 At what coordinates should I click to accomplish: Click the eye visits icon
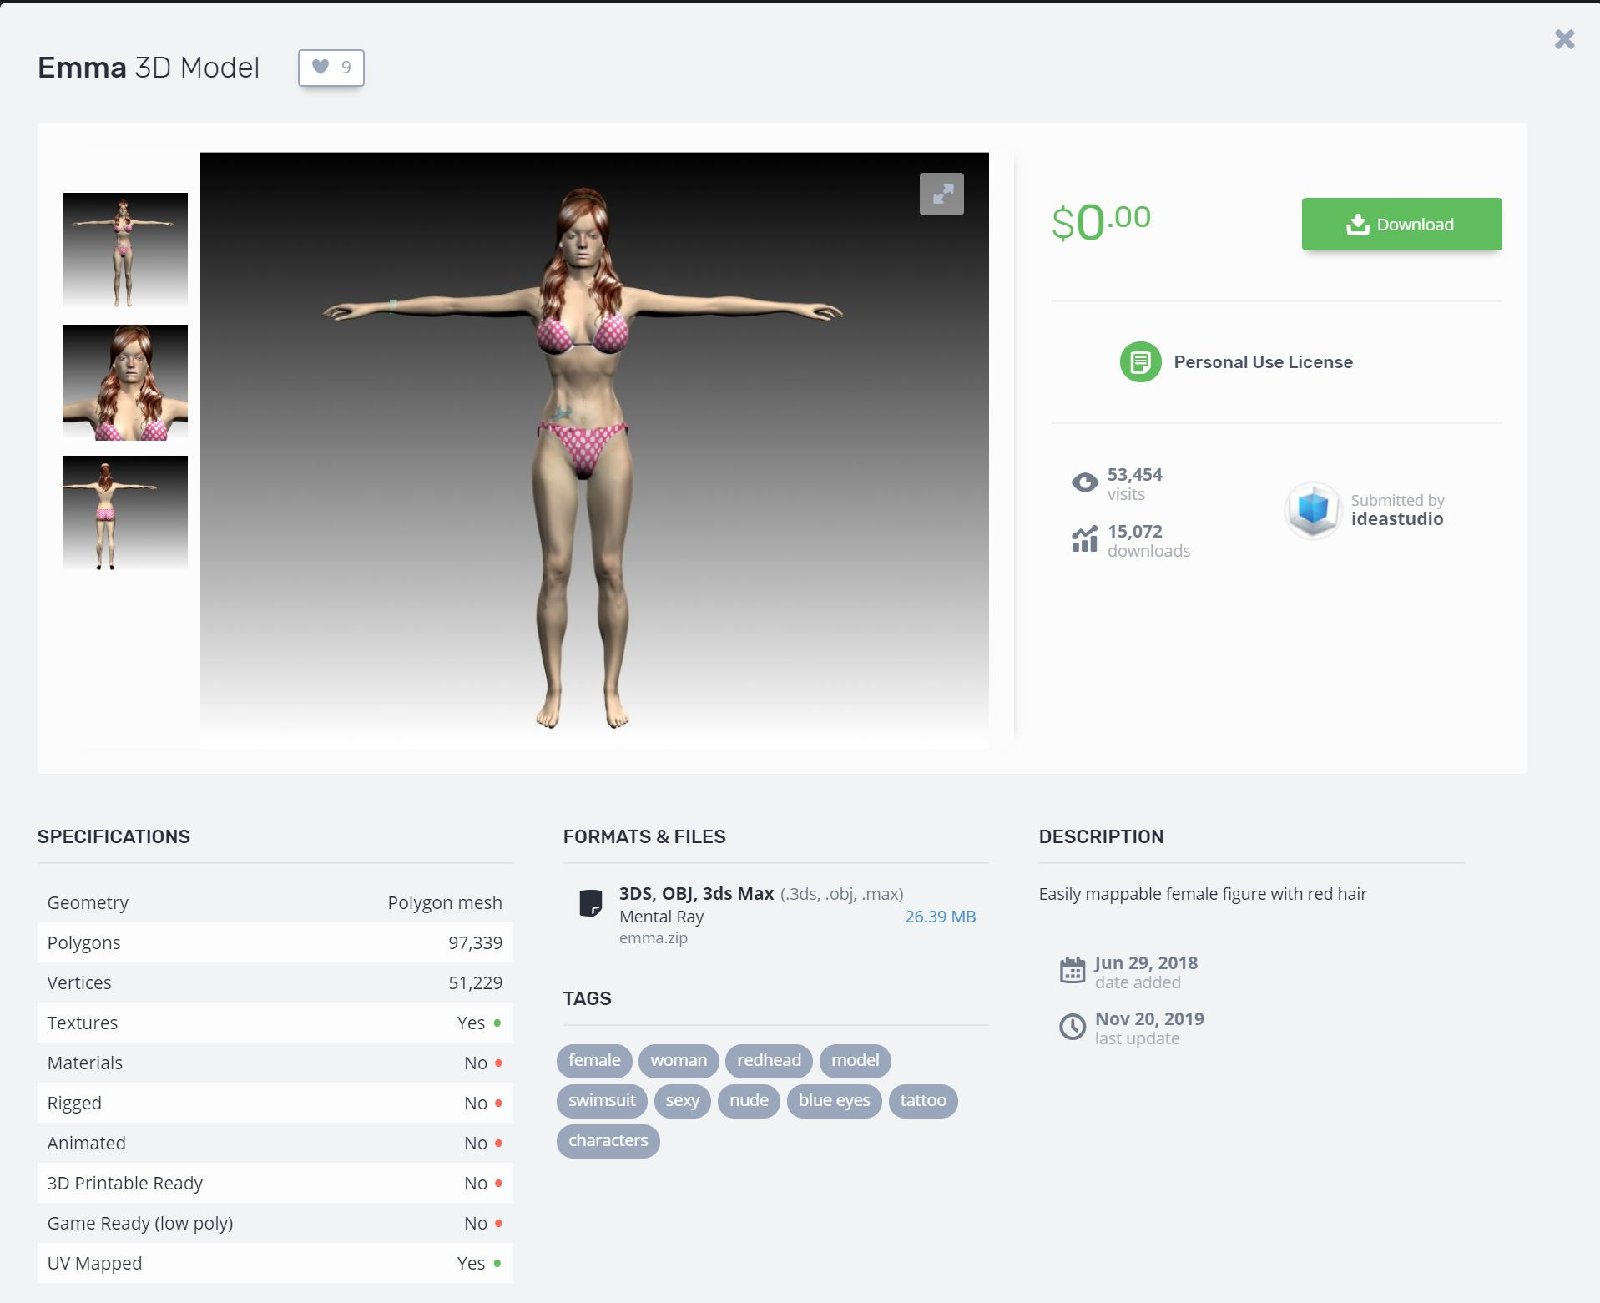(1085, 482)
